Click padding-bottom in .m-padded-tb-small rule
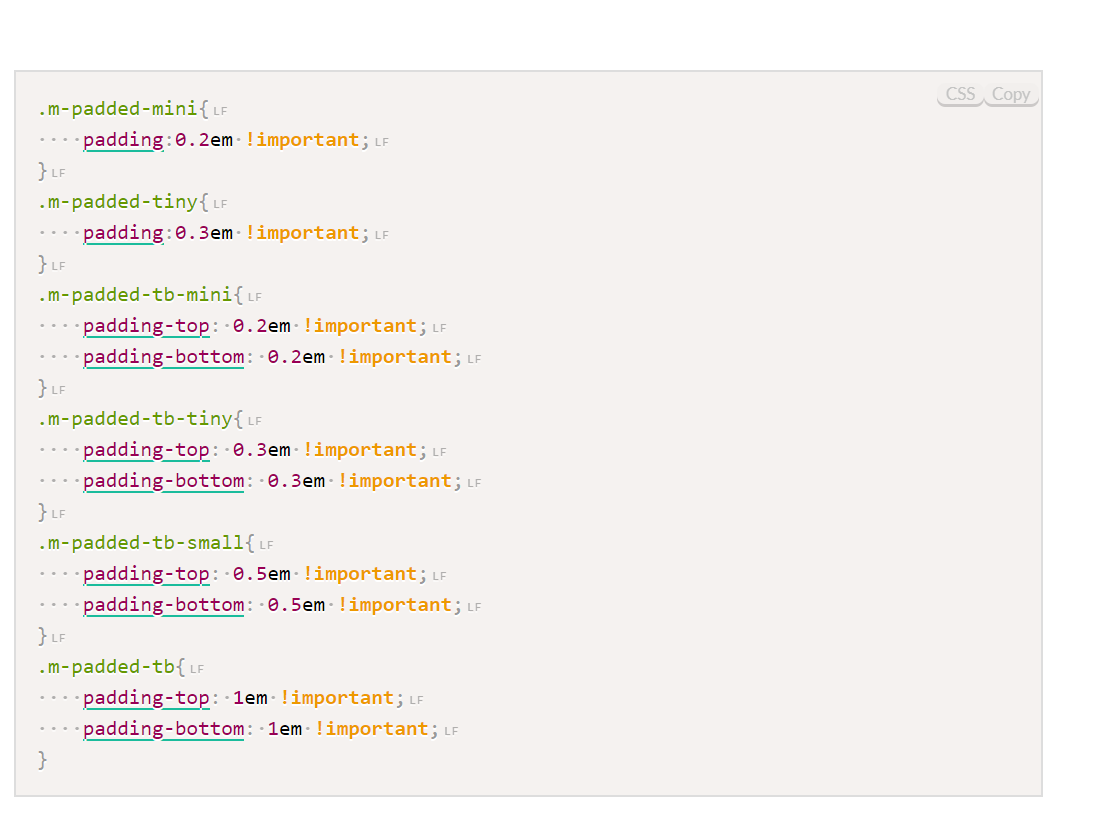The height and width of the screenshot is (834, 1096). click(x=164, y=605)
